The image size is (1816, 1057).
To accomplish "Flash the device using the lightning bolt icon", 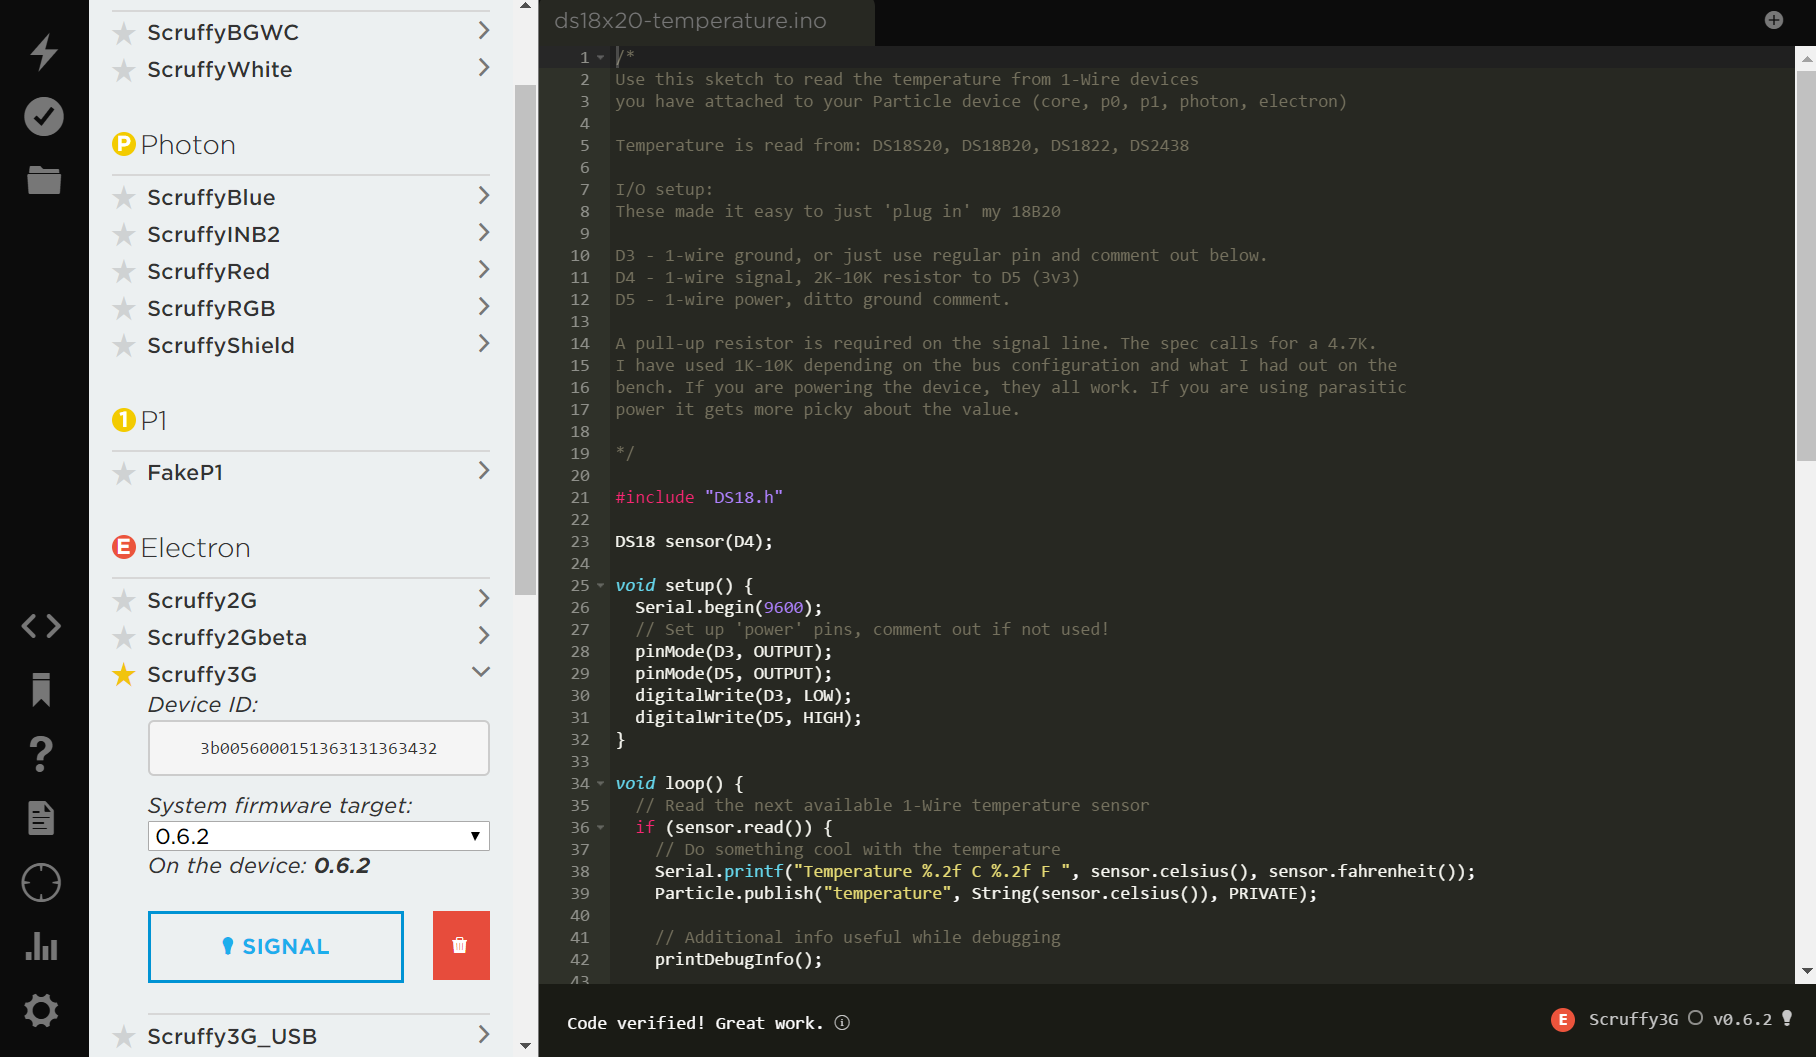I will point(44,52).
